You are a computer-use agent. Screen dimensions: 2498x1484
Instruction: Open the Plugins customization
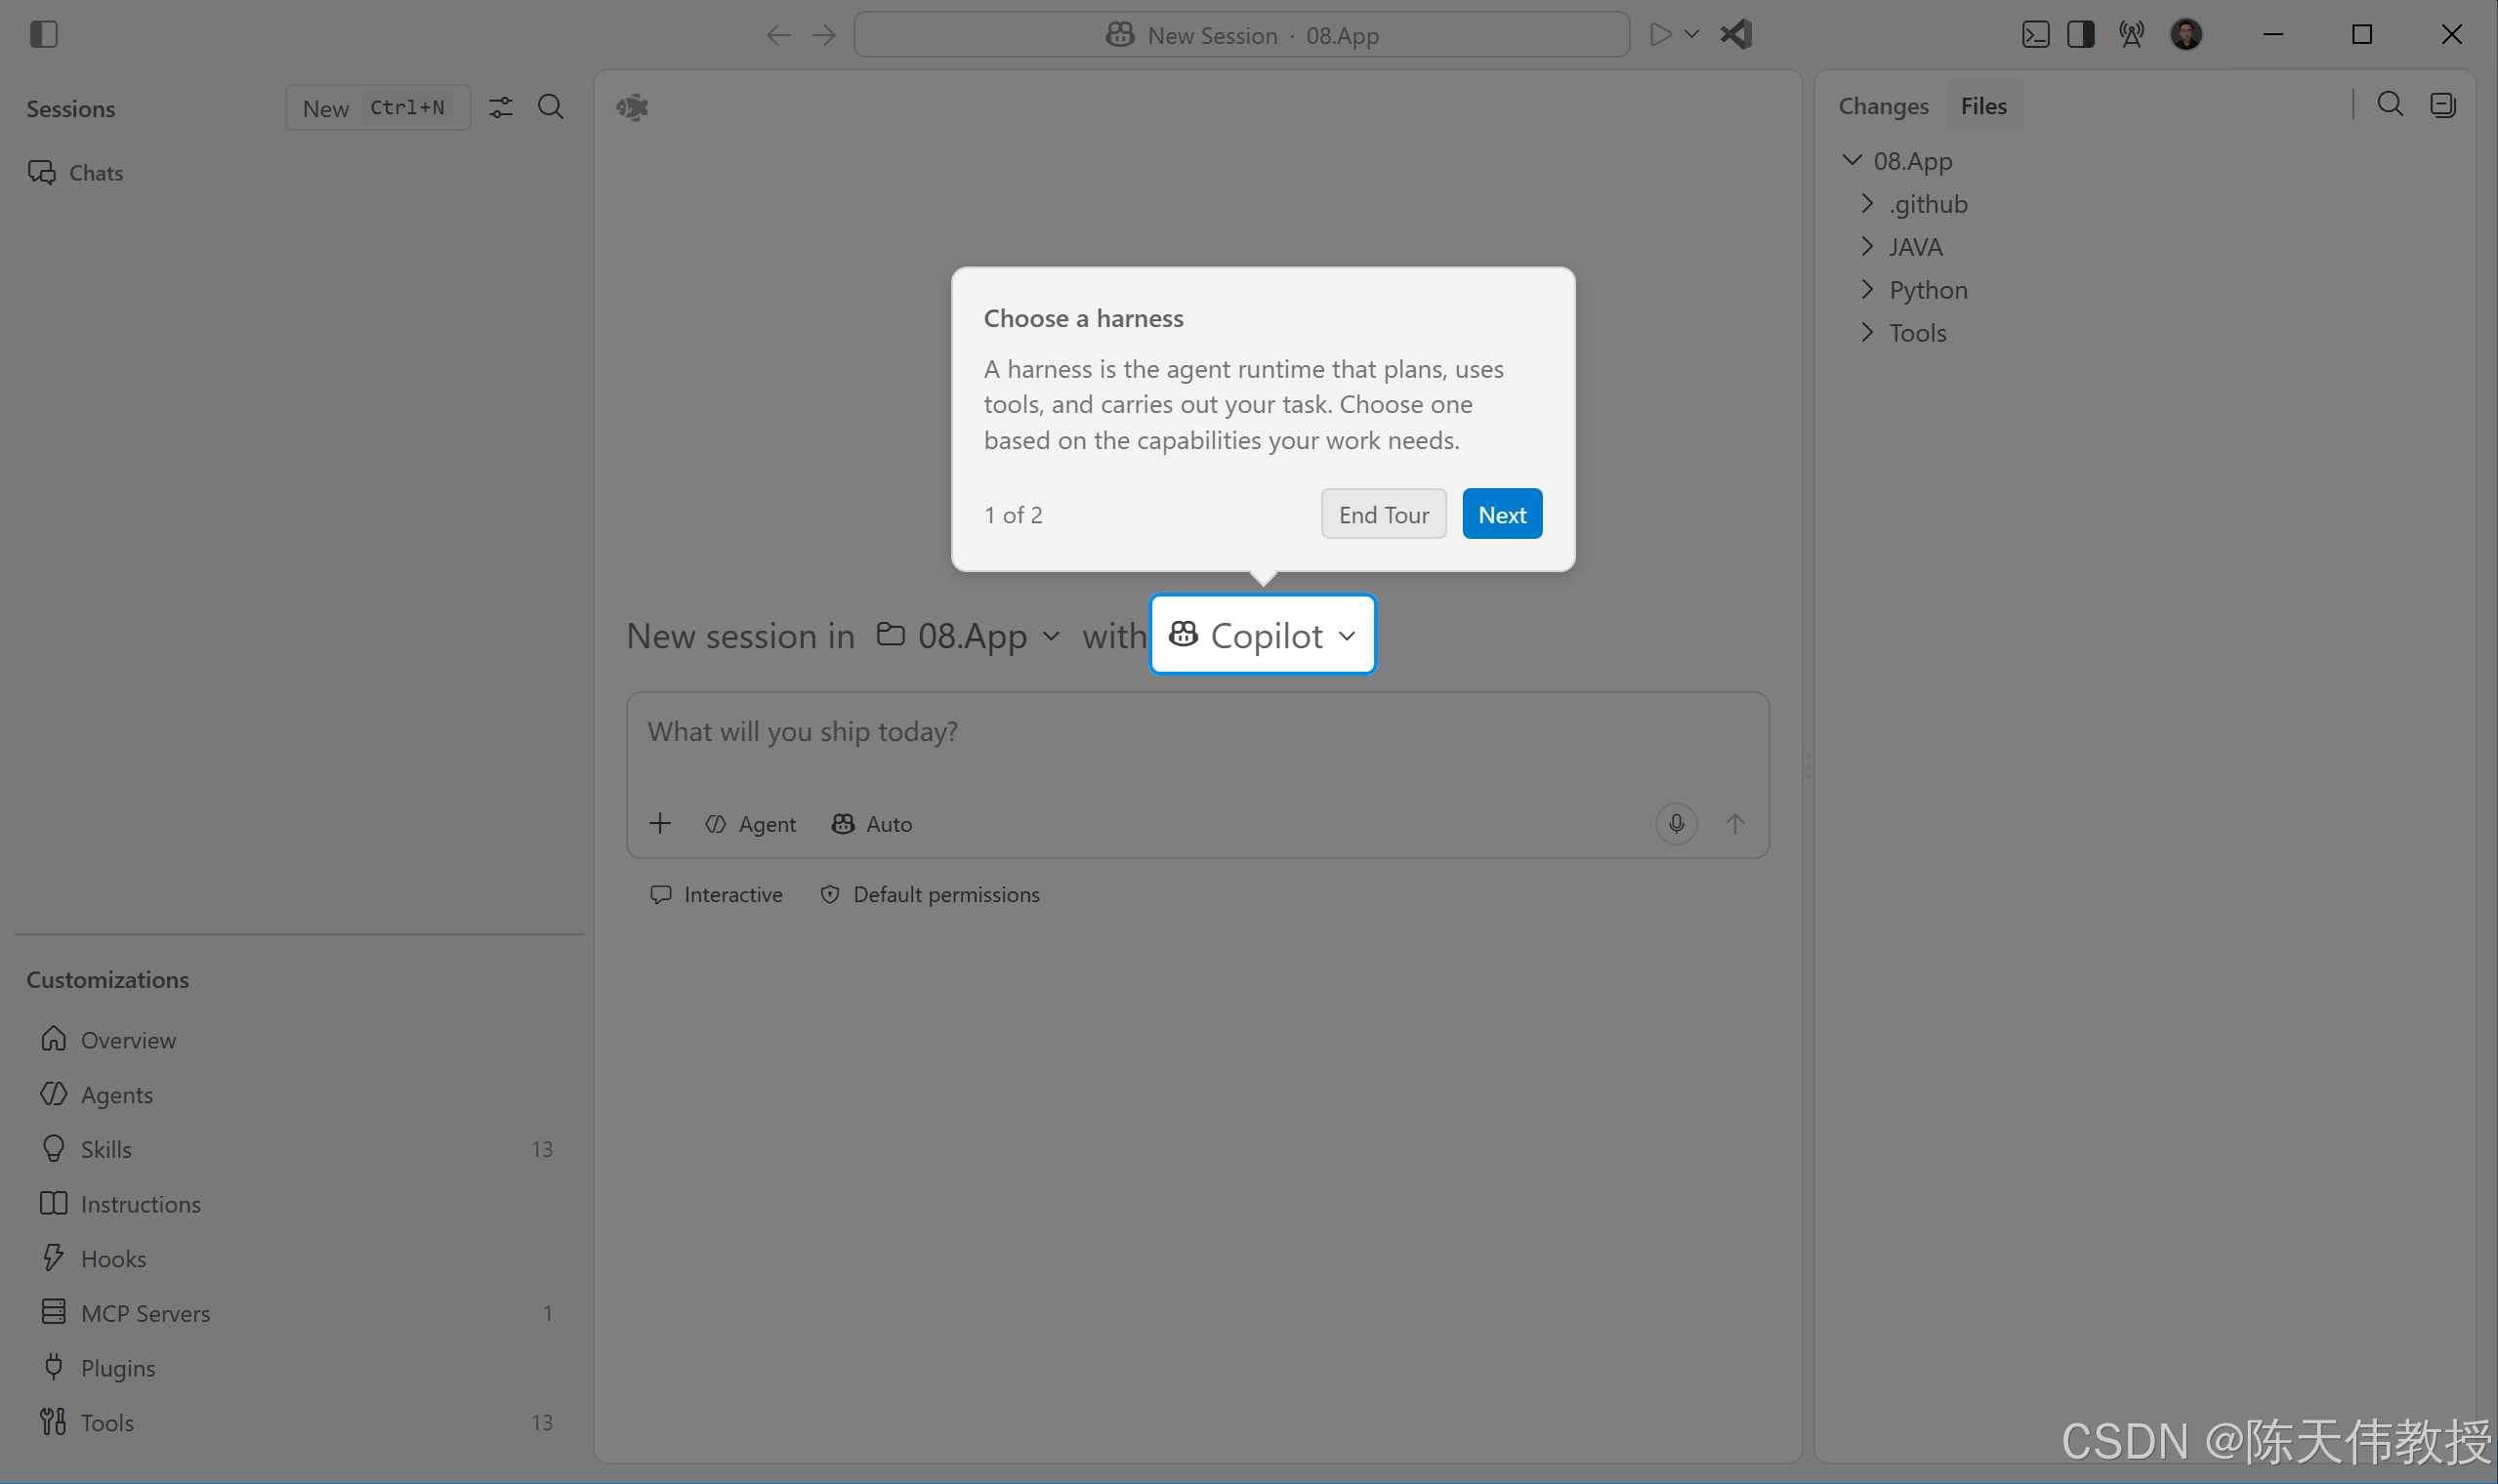click(298, 1368)
